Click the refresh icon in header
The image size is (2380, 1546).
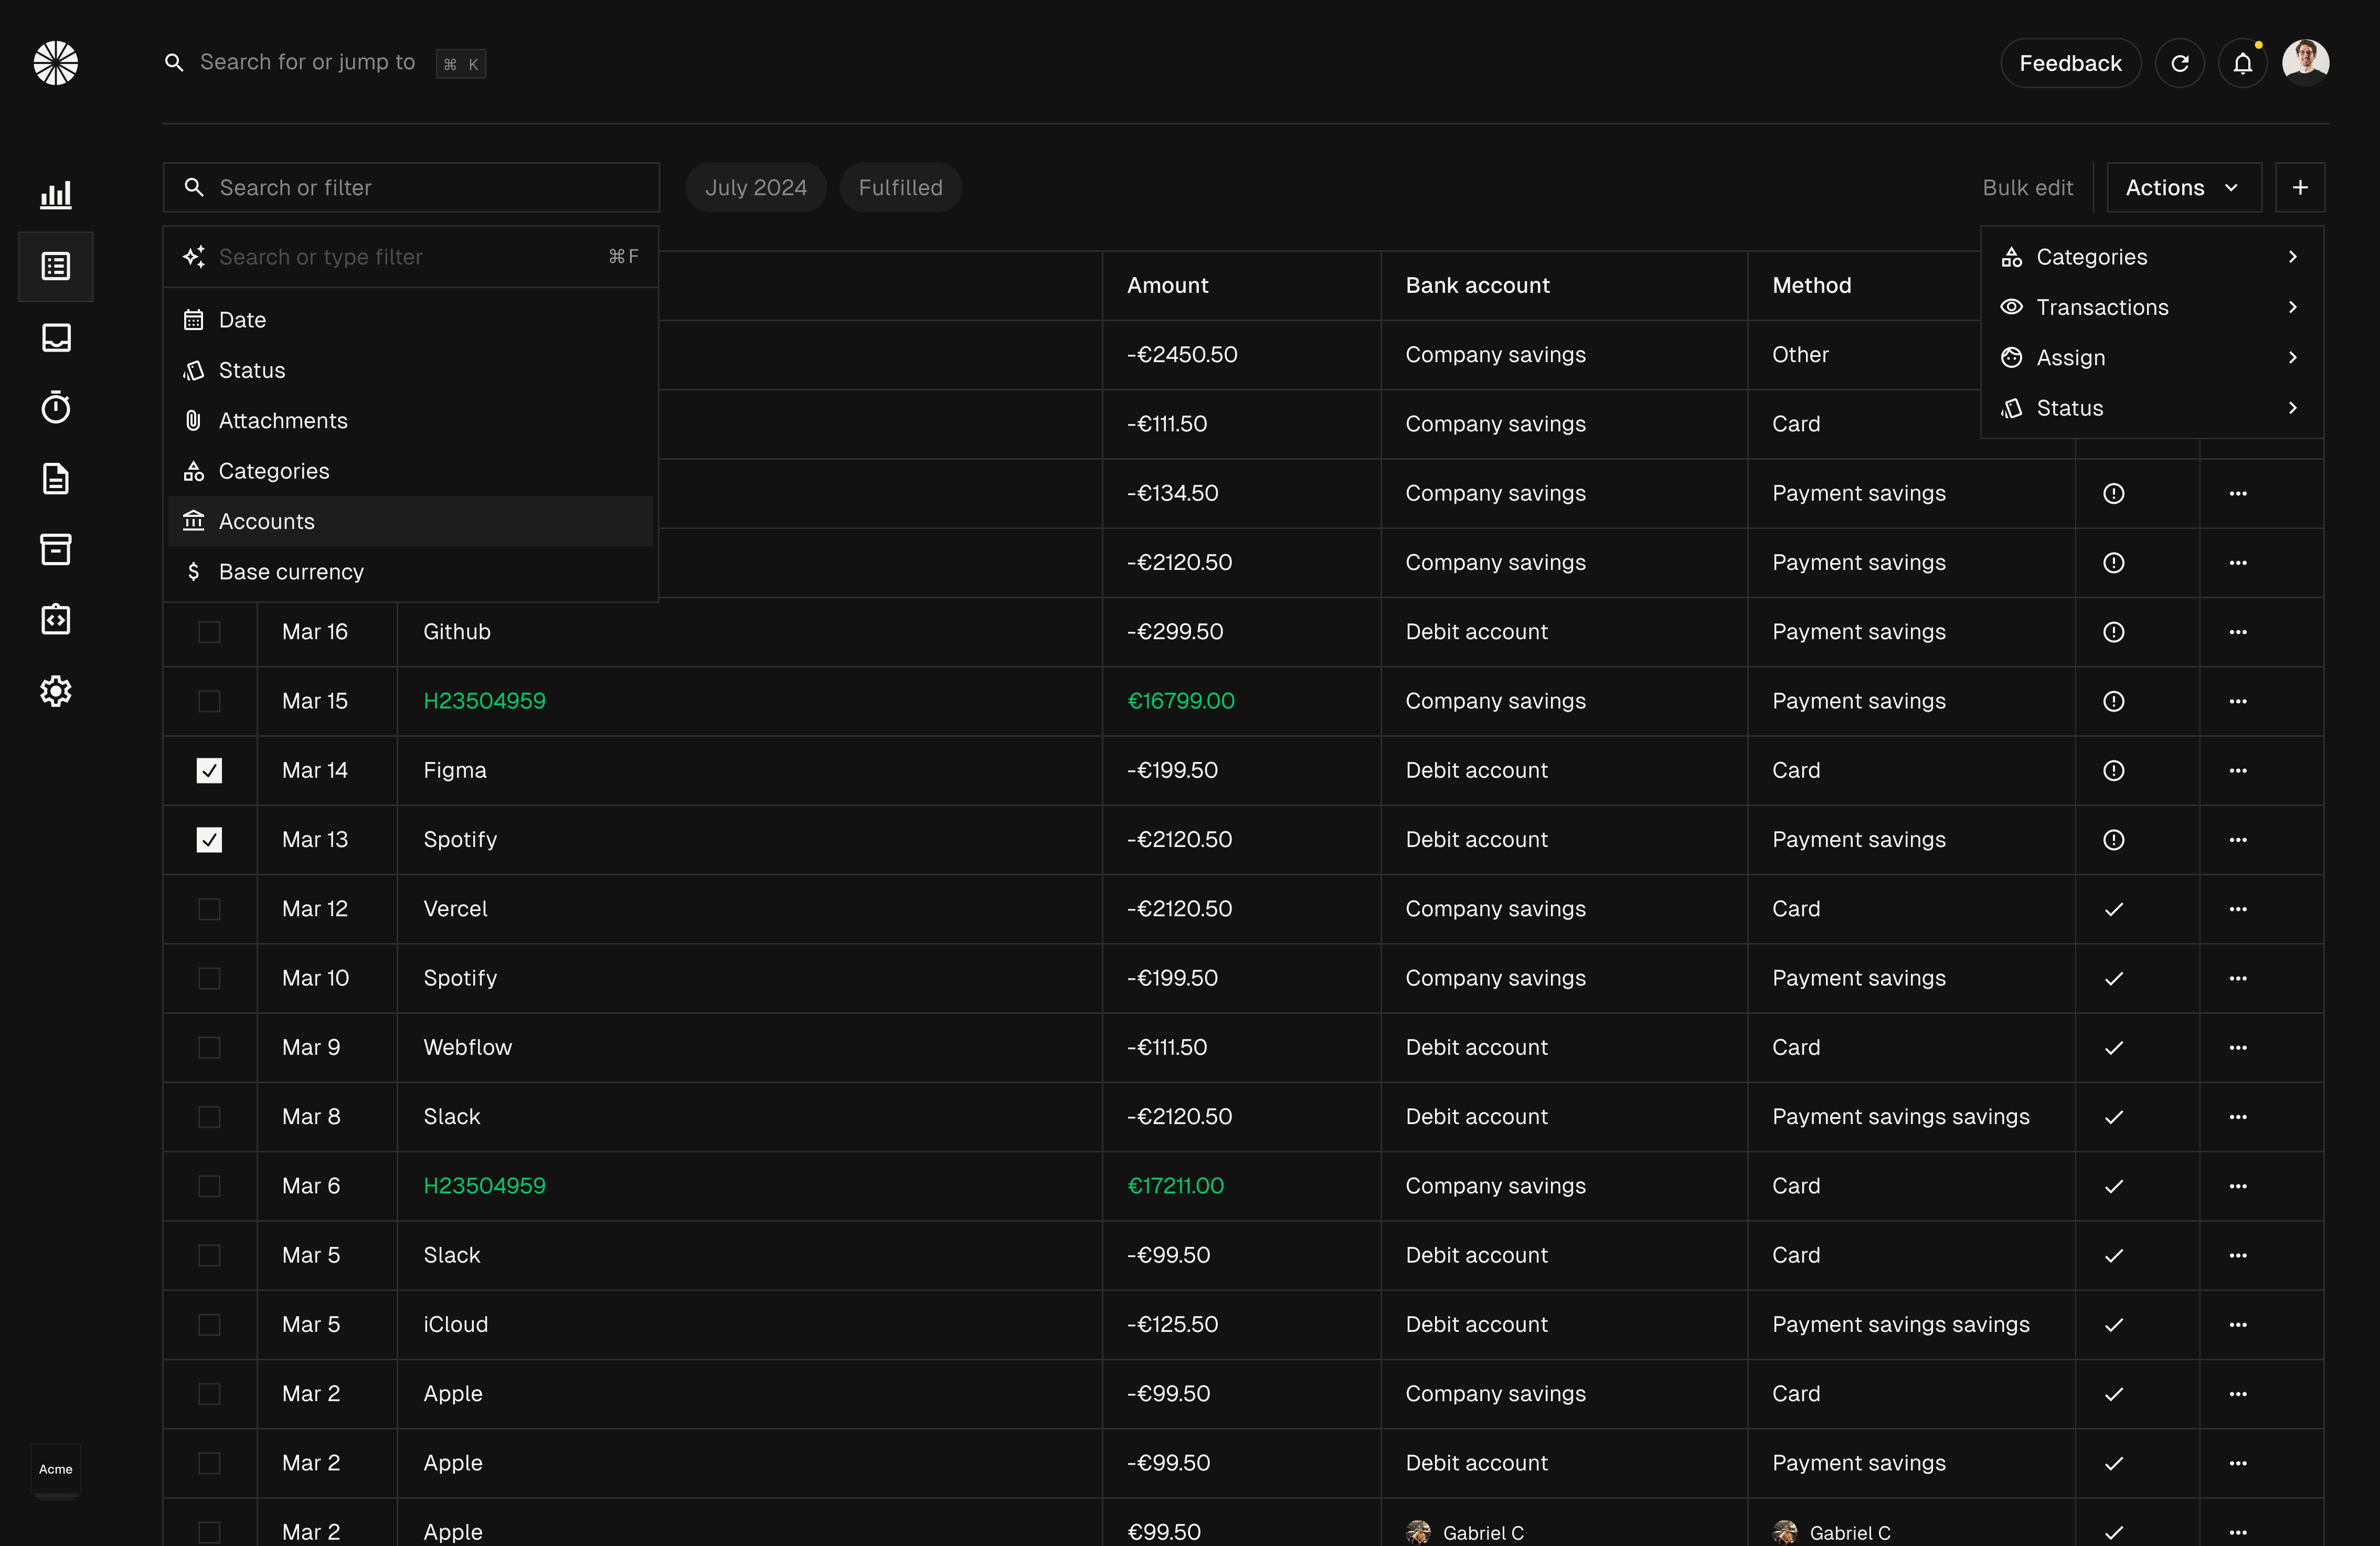click(x=2179, y=64)
